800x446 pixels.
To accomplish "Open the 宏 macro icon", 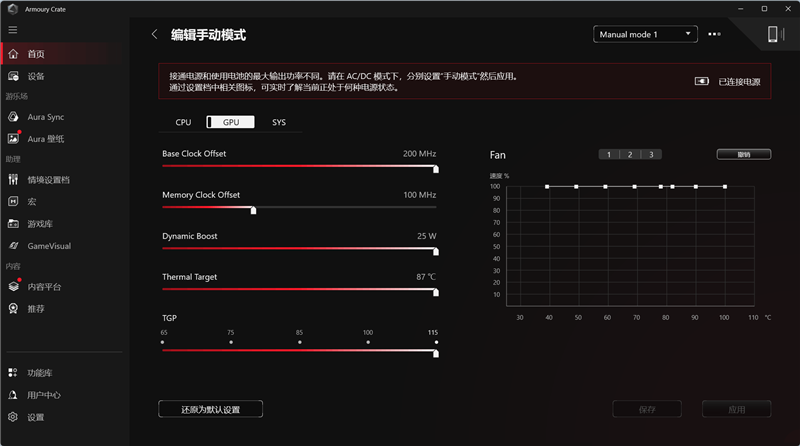I will [13, 202].
